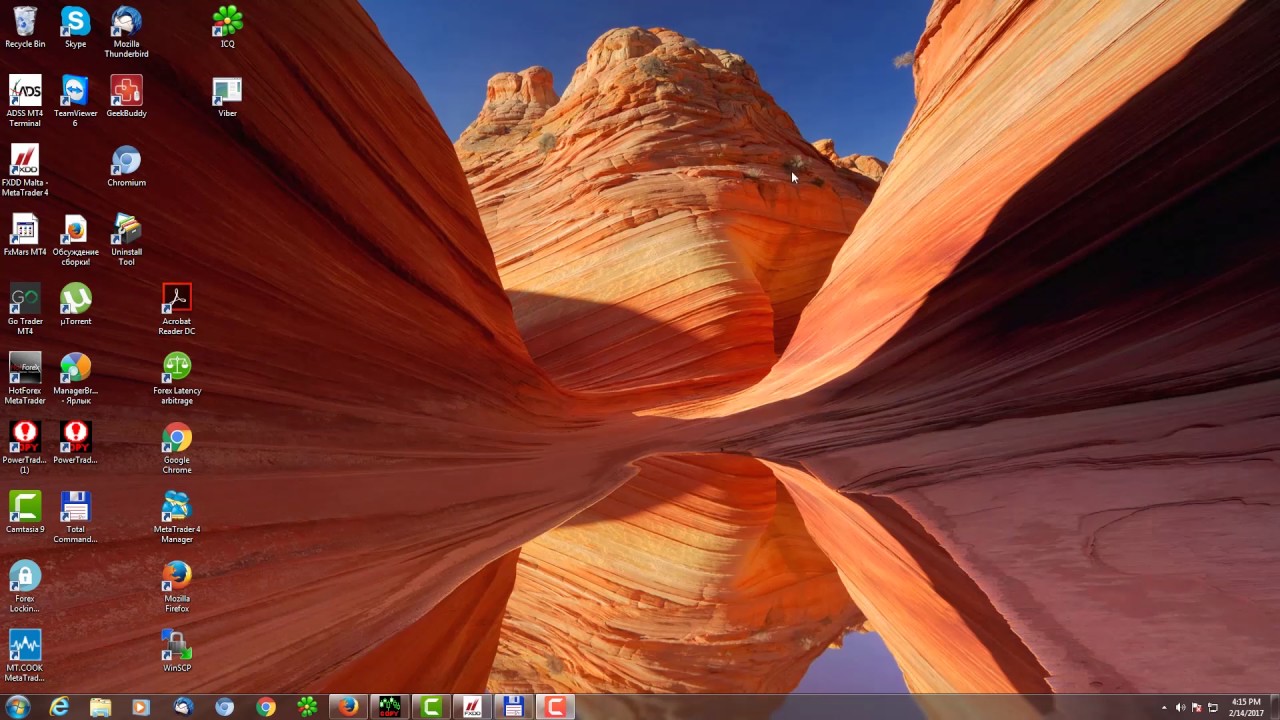The width and height of the screenshot is (1280, 720).
Task: Select the HotForex MetaTrader desktop icon
Action: coord(25,378)
